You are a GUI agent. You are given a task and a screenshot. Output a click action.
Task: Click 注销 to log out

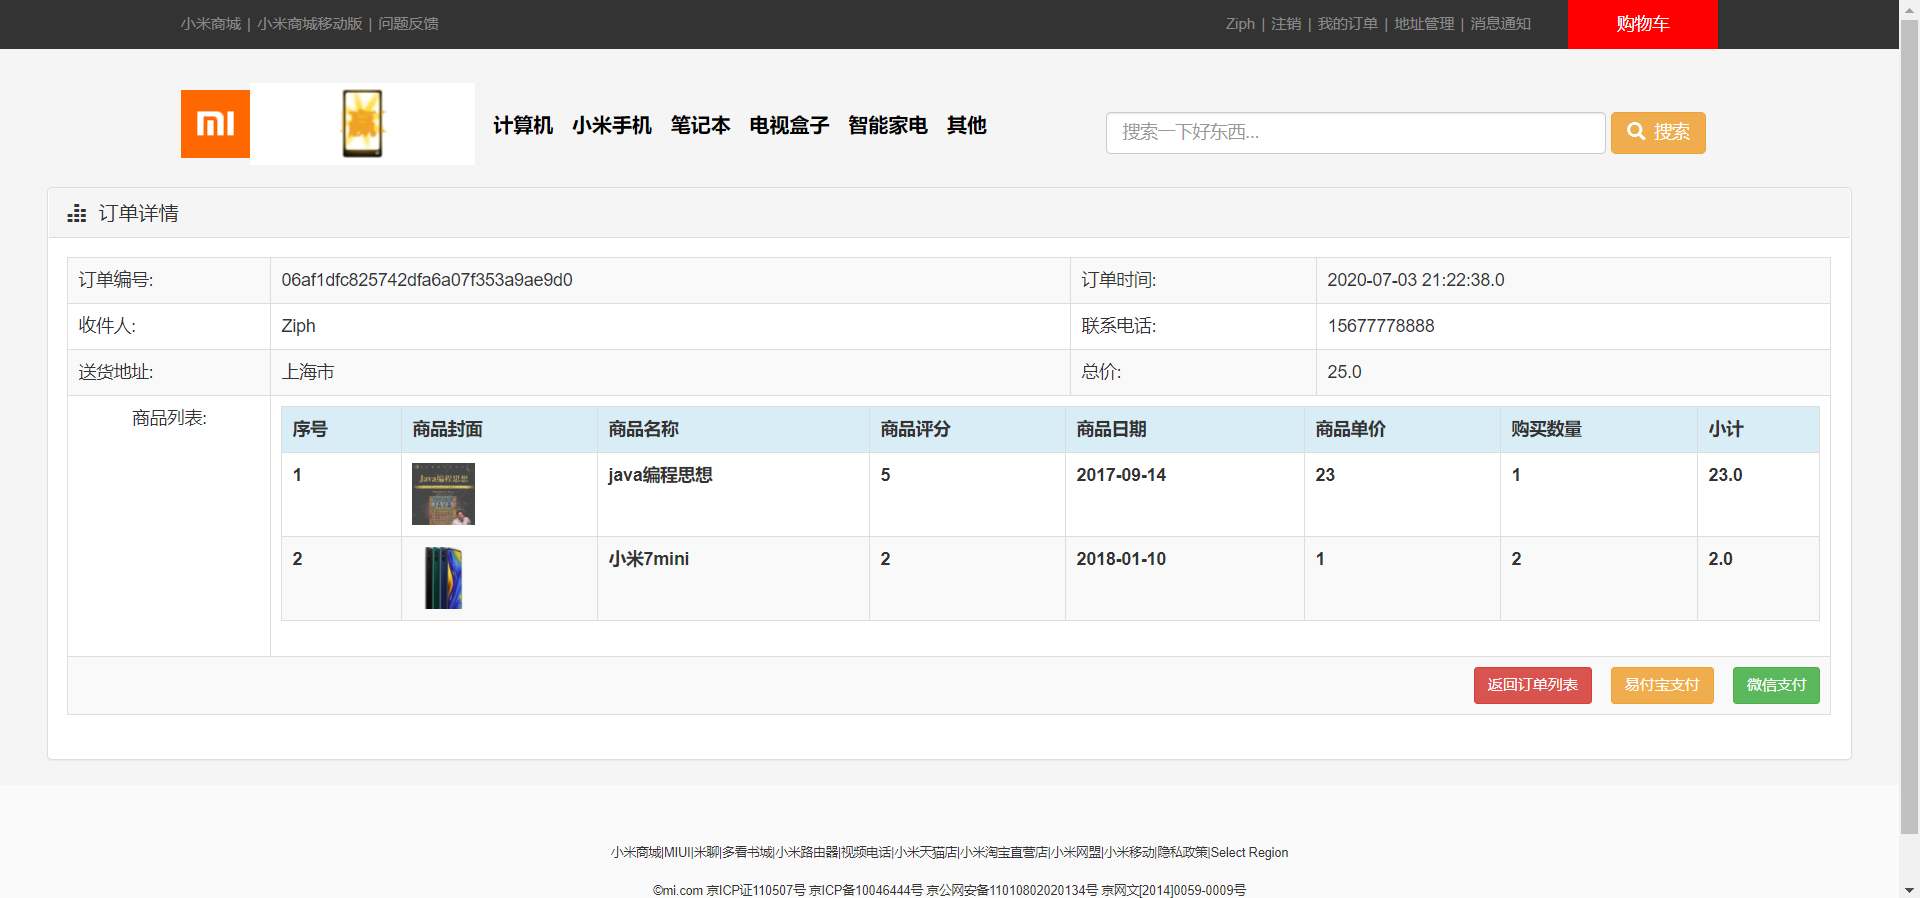pyautogui.click(x=1286, y=24)
